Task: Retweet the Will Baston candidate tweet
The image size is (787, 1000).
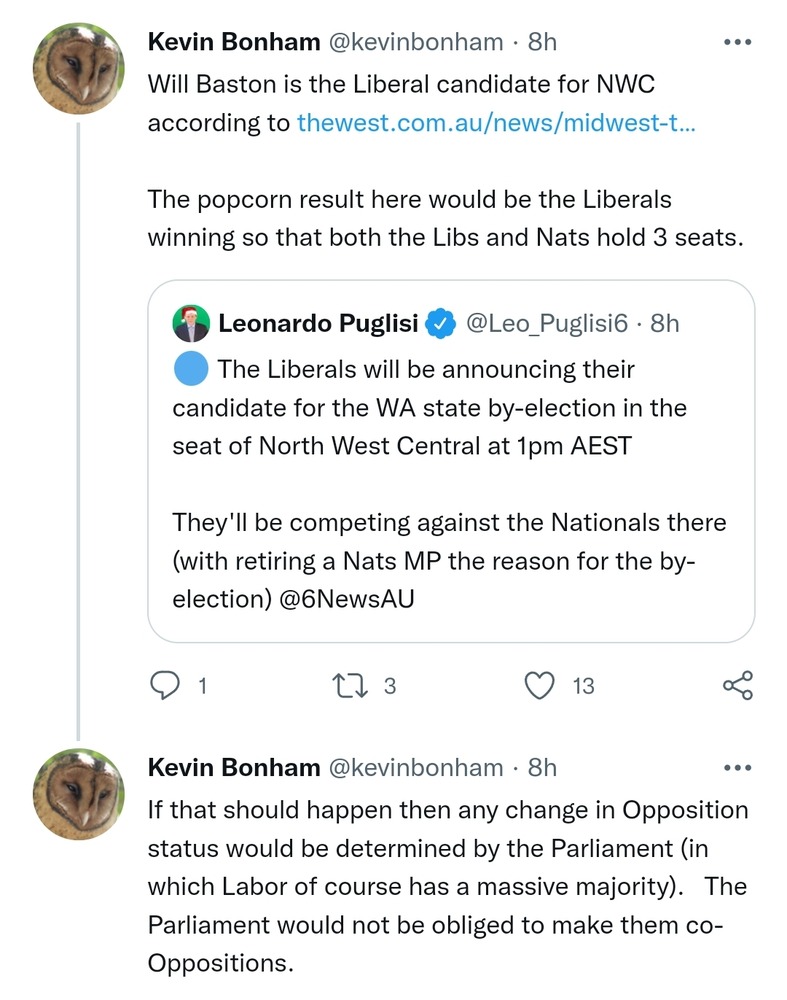Action: (352, 685)
